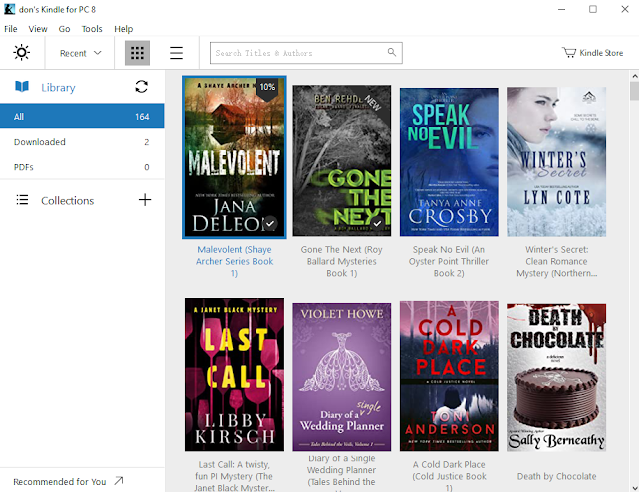
Task: Open Last Call book cover
Action: click(x=234, y=375)
